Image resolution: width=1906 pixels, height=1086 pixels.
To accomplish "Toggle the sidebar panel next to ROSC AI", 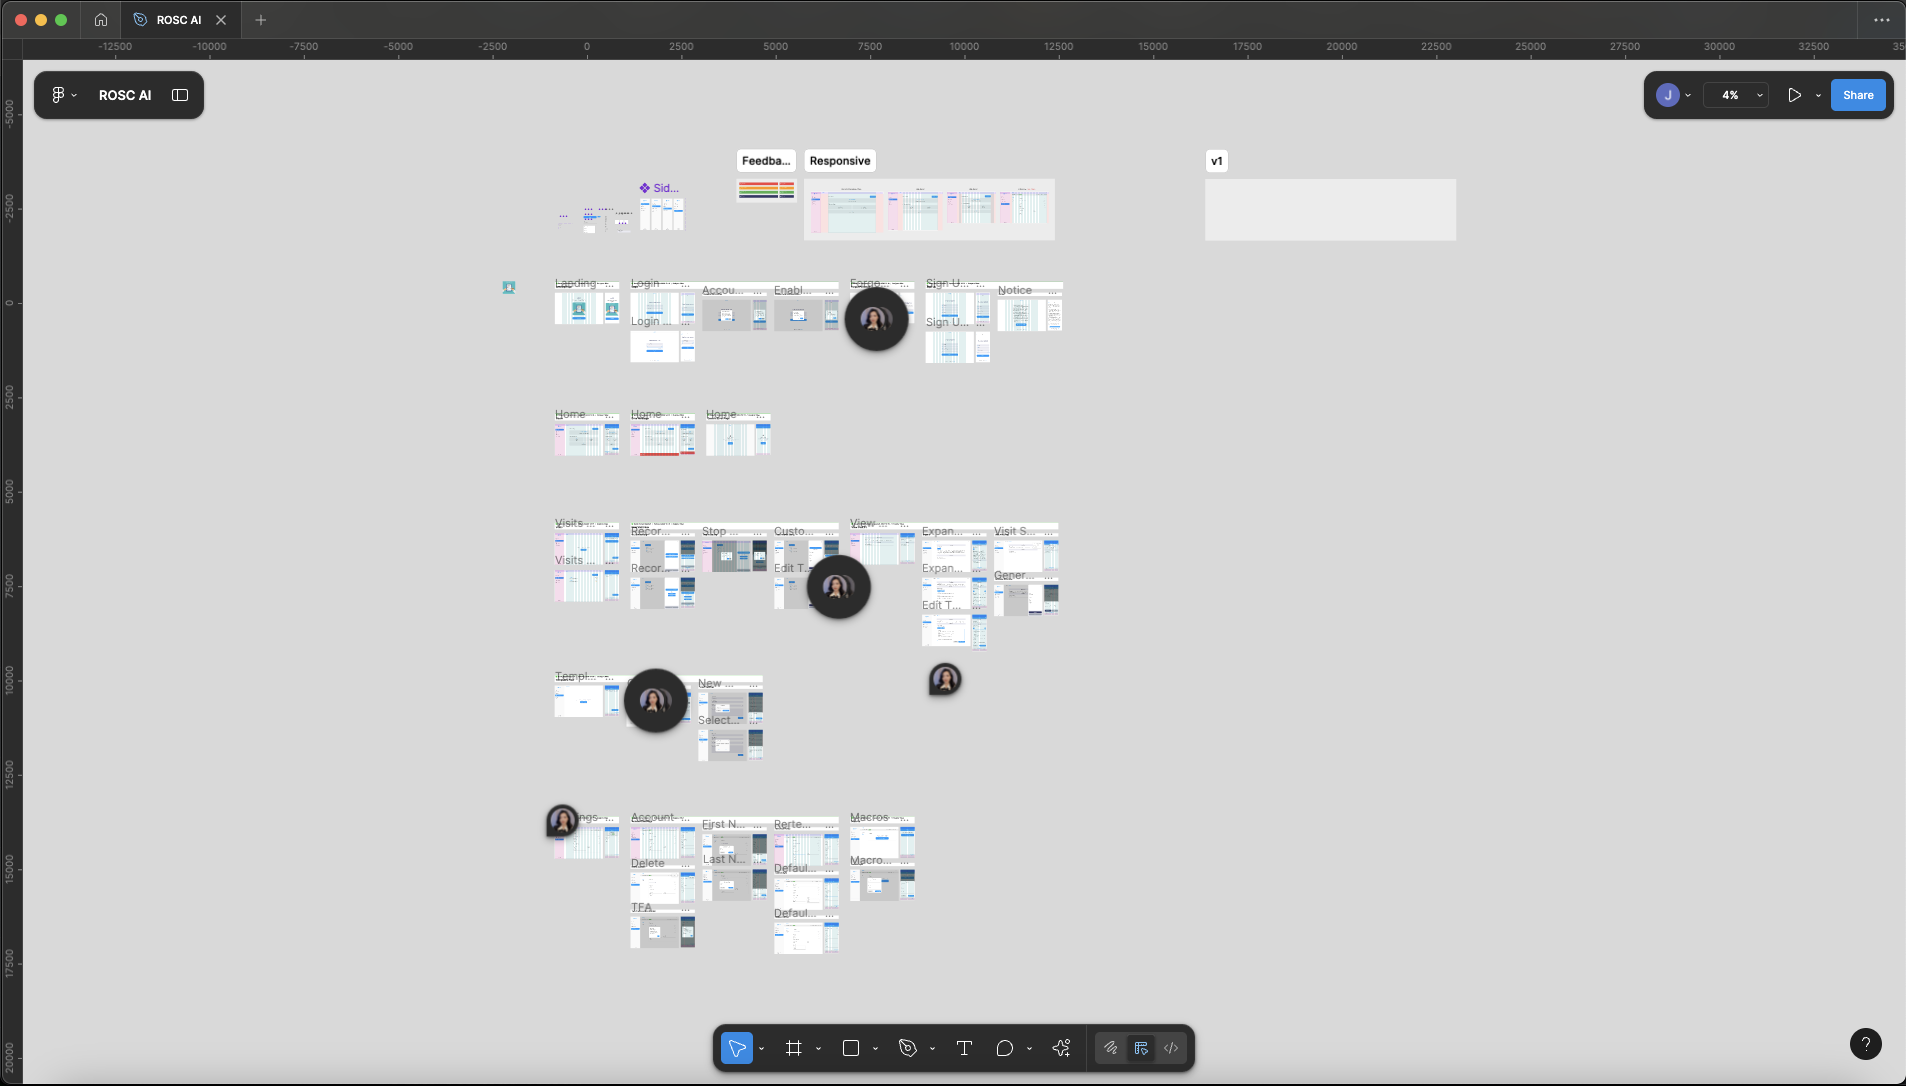I will [x=180, y=94].
